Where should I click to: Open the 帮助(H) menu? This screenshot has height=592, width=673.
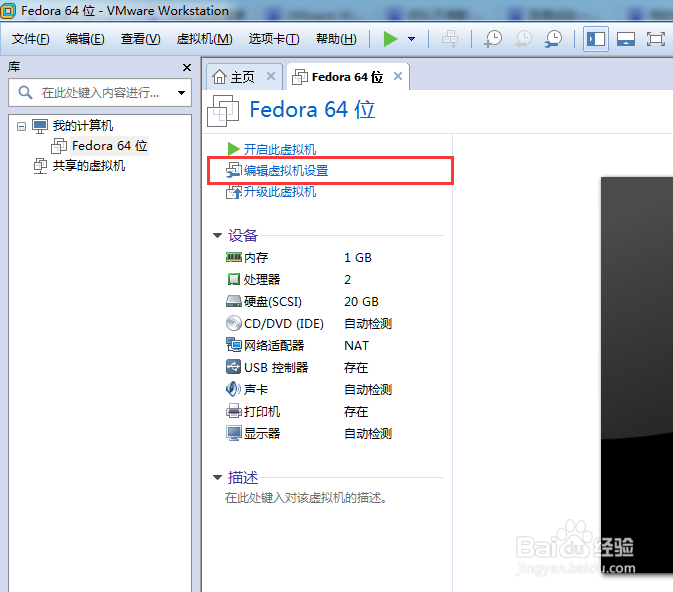[336, 39]
